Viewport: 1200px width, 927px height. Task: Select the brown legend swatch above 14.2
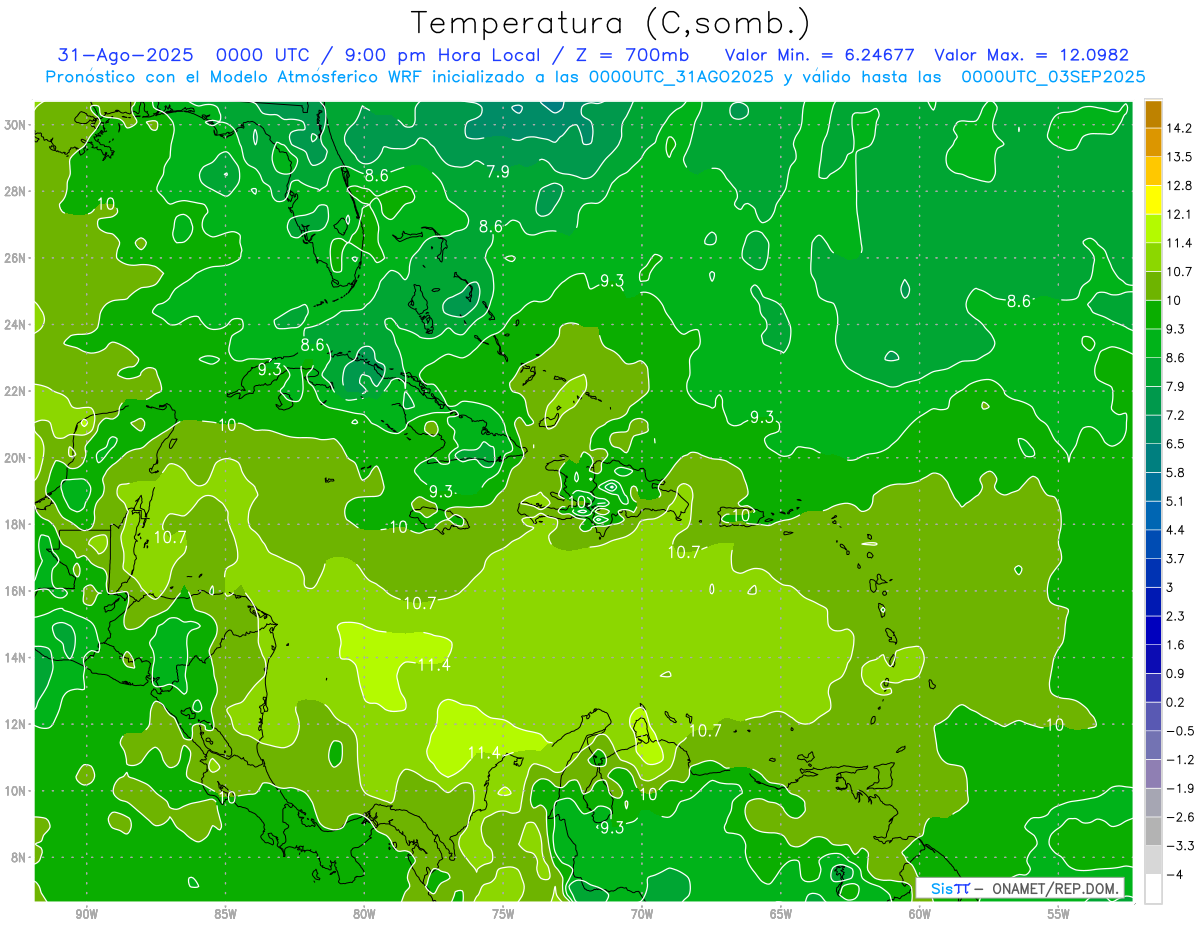click(1153, 114)
